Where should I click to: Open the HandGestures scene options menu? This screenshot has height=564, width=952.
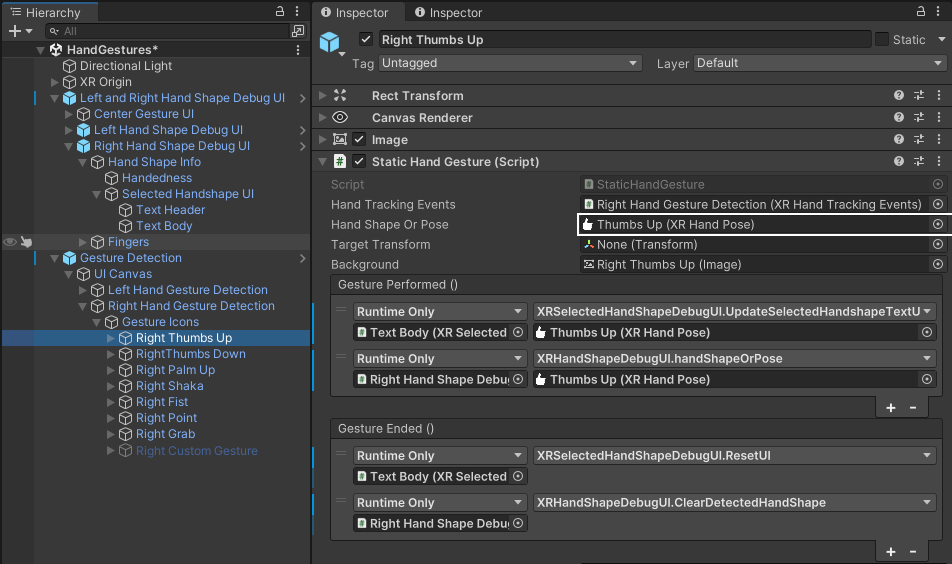(x=298, y=50)
